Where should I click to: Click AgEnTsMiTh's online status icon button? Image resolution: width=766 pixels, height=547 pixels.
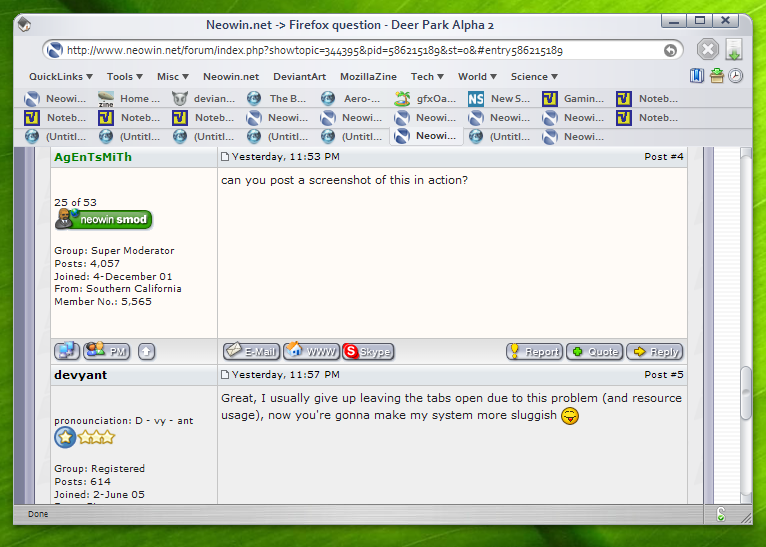click(x=66, y=351)
